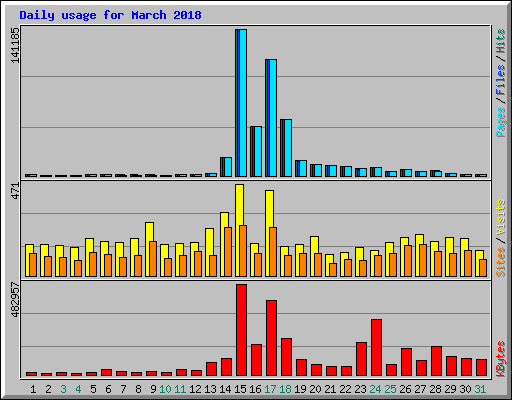512x400 pixels.
Task: Click the 'Files' legend label
Action: click(500, 80)
